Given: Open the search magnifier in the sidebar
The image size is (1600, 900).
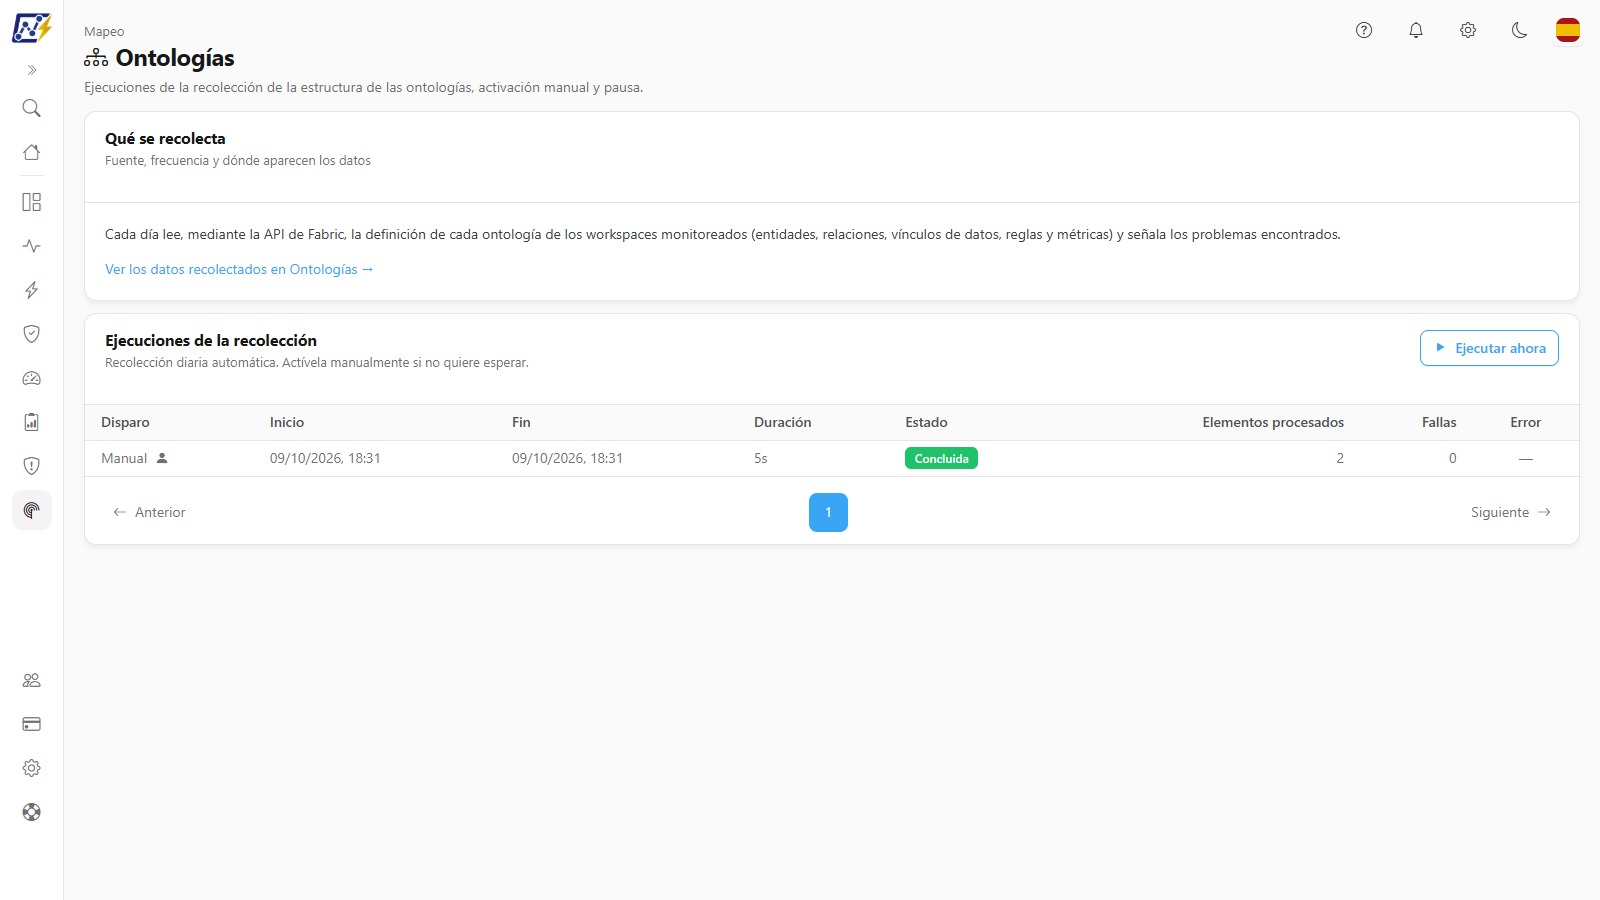Looking at the screenshot, I should [x=32, y=108].
